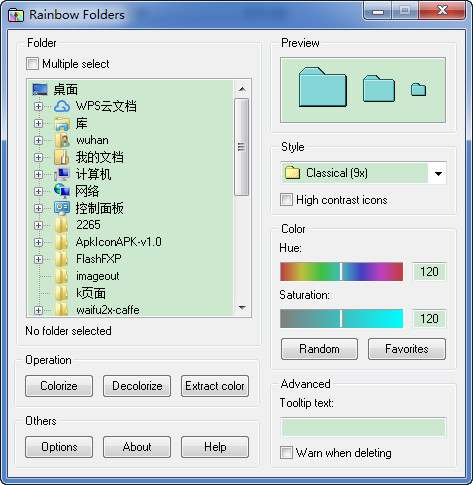
Task: Click the Hue rainbow slider
Action: coord(342,272)
